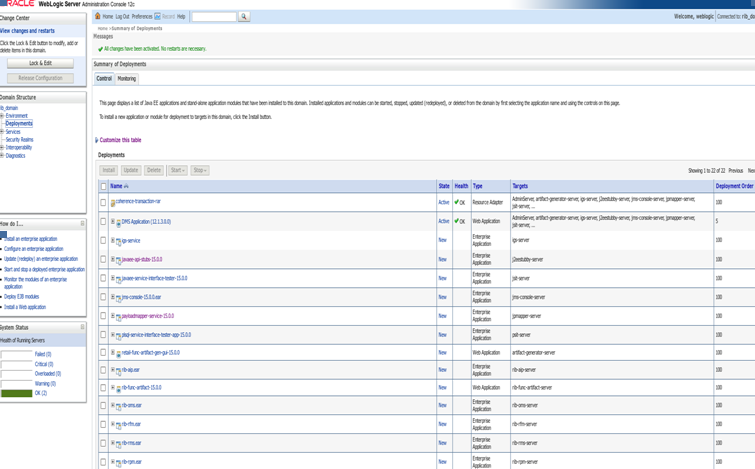Click the magnifier search button
Image resolution: width=755 pixels, height=469 pixels.
click(244, 17)
